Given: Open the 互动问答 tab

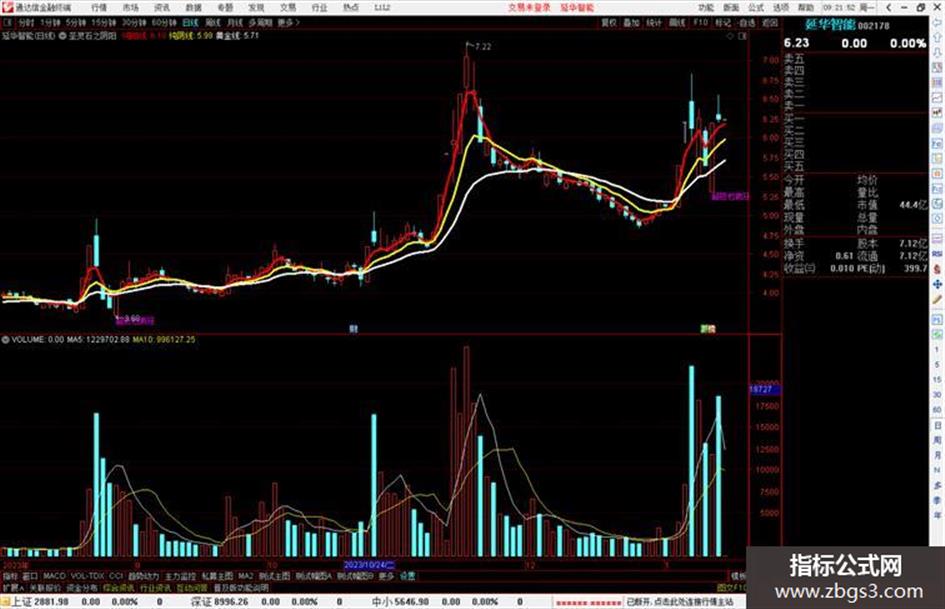Looking at the screenshot, I should click(x=192, y=588).
